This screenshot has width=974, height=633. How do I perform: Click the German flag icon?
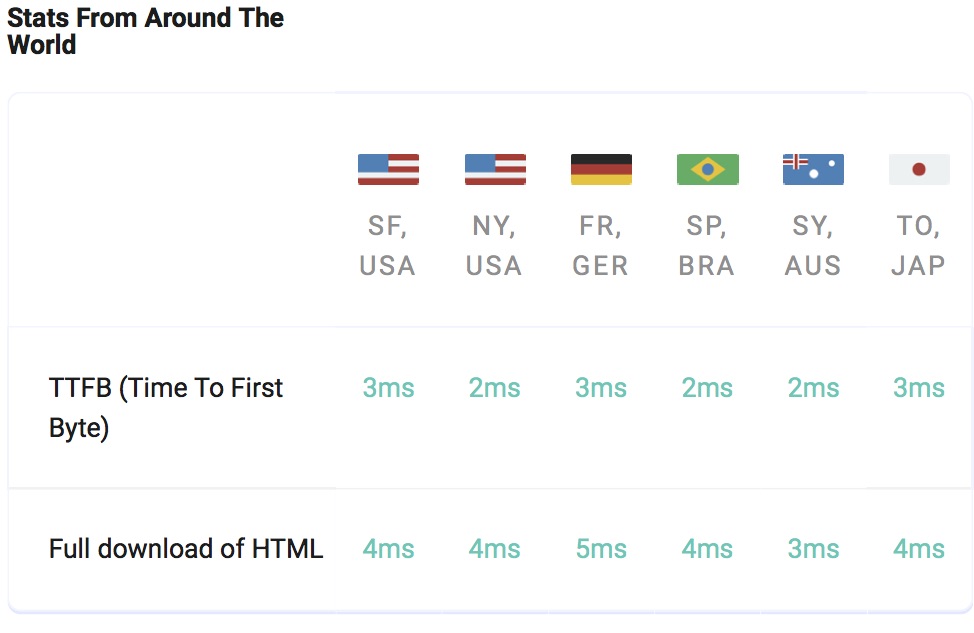(x=601, y=169)
